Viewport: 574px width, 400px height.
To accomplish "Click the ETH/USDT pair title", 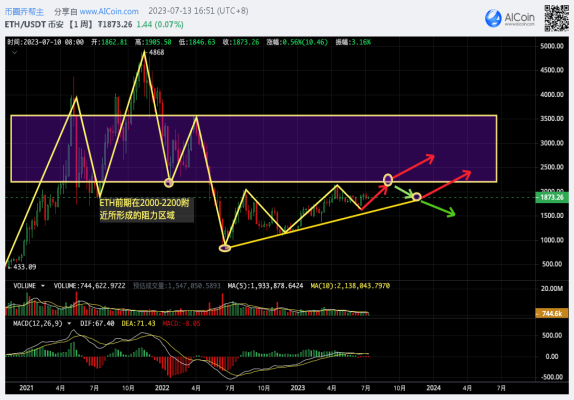I will tap(25, 25).
